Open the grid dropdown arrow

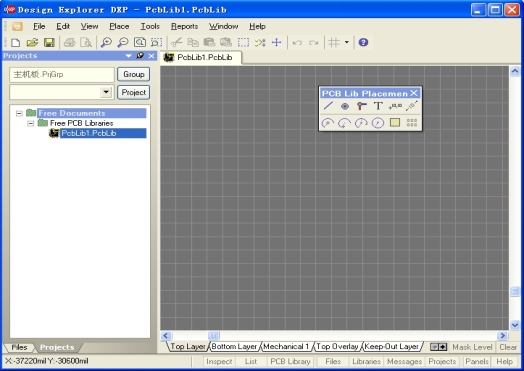(347, 42)
